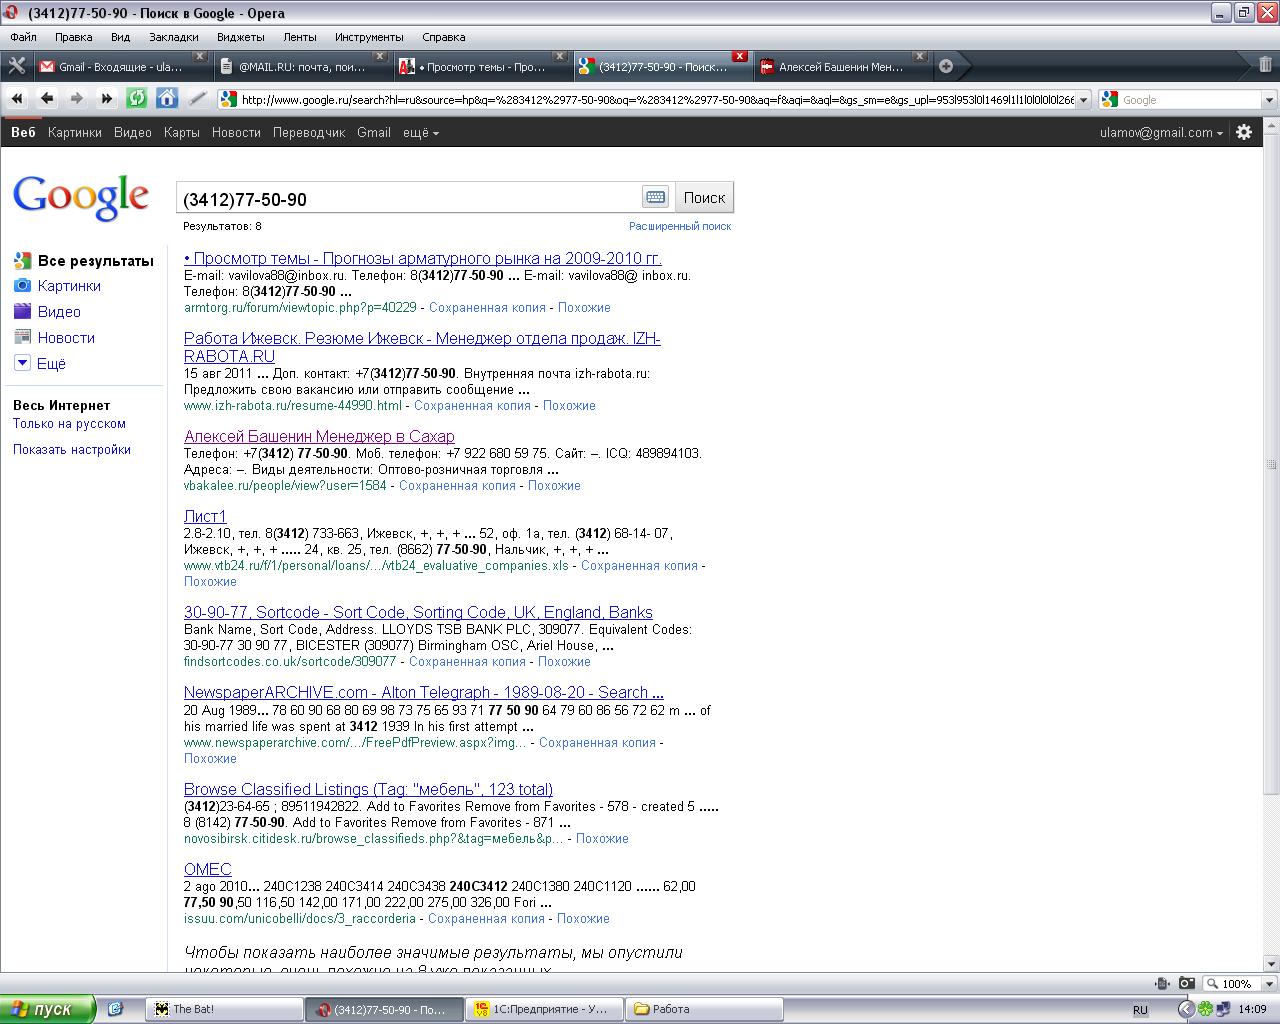Click The Bat! in the taskbar
Image resolution: width=1280 pixels, height=1024 pixels.
click(x=224, y=1009)
